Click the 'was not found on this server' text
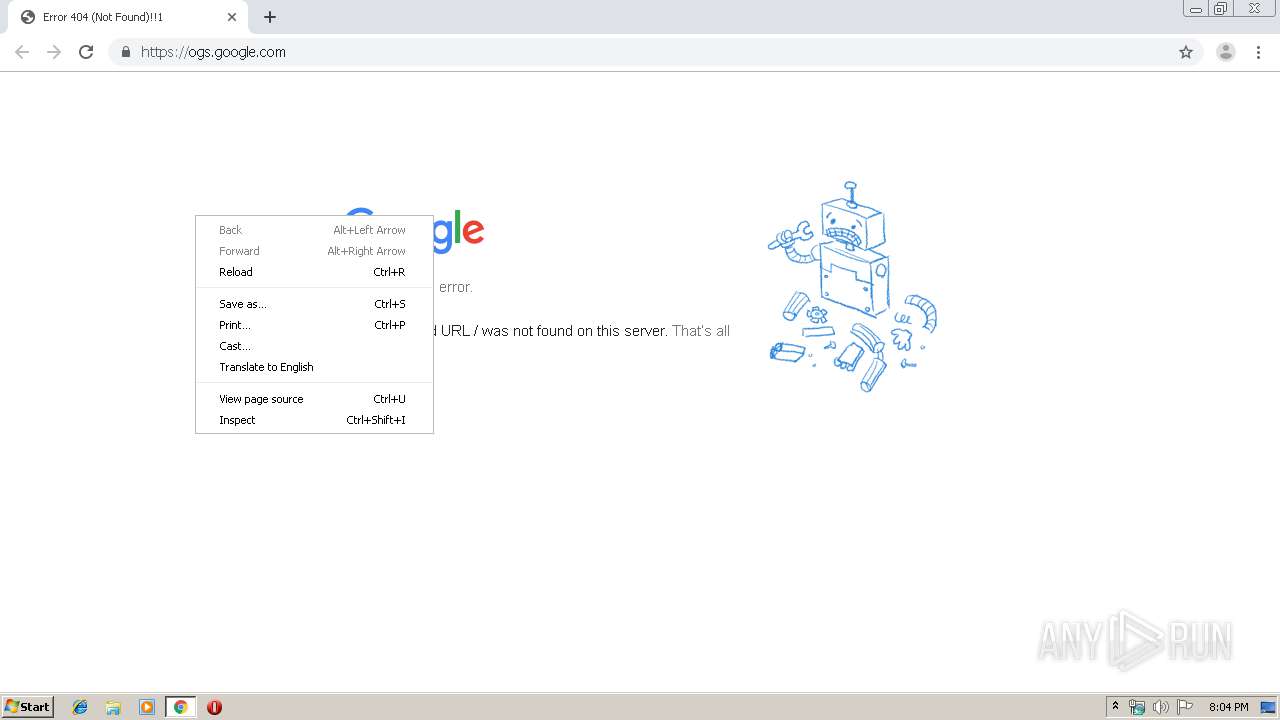This screenshot has width=1280, height=720. [575, 331]
